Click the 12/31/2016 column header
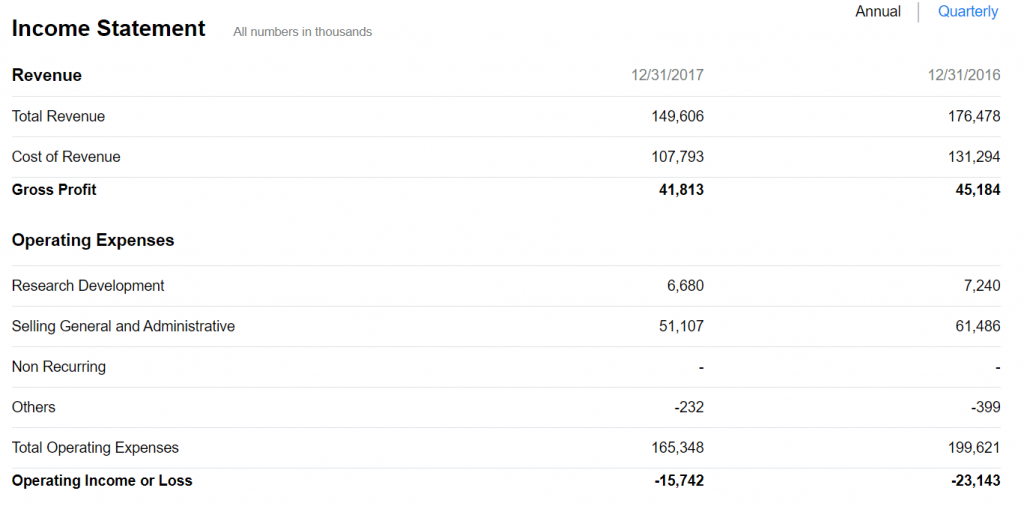1024x506 pixels. (x=963, y=75)
